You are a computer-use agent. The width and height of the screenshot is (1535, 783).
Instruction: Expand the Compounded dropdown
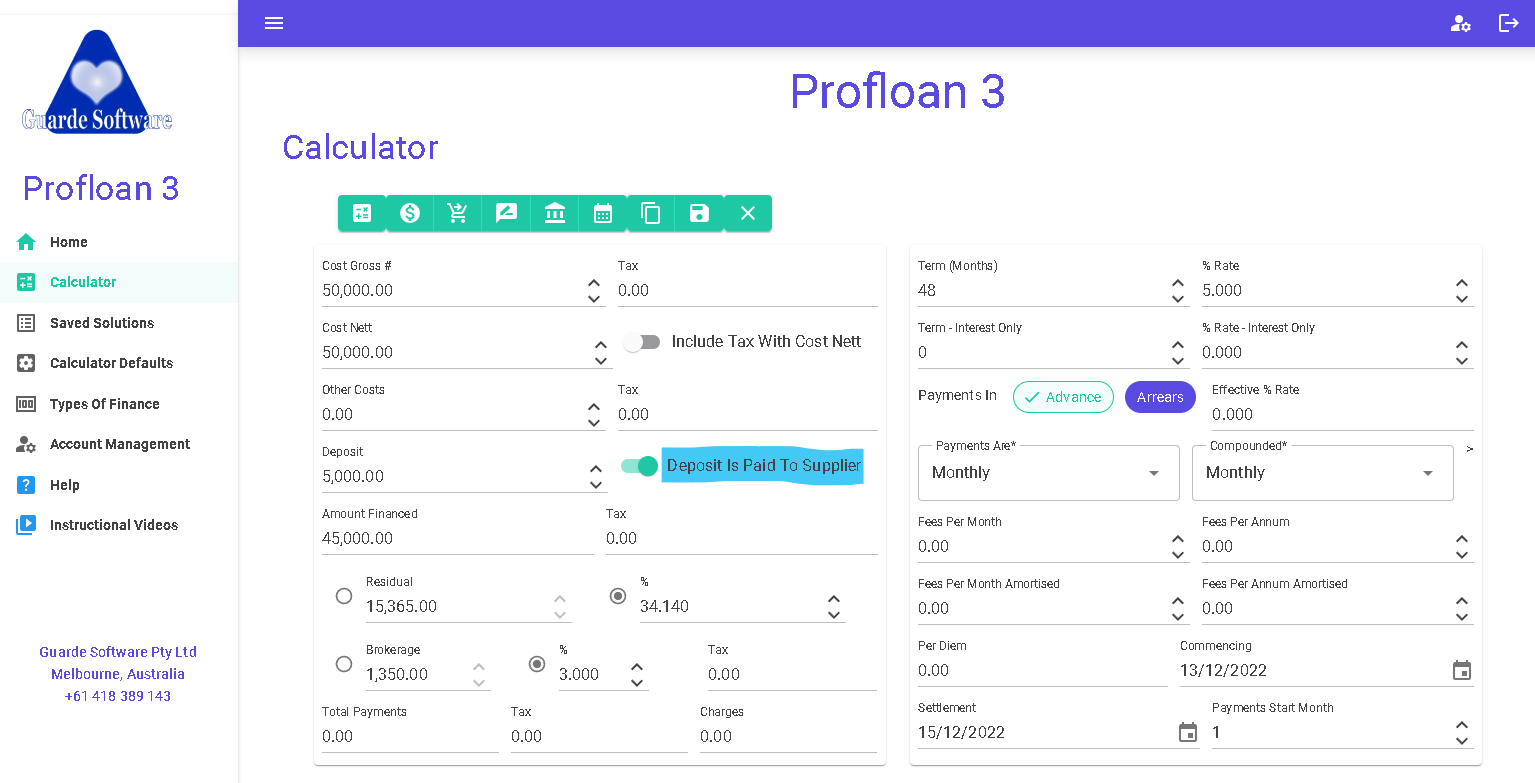1322,473
